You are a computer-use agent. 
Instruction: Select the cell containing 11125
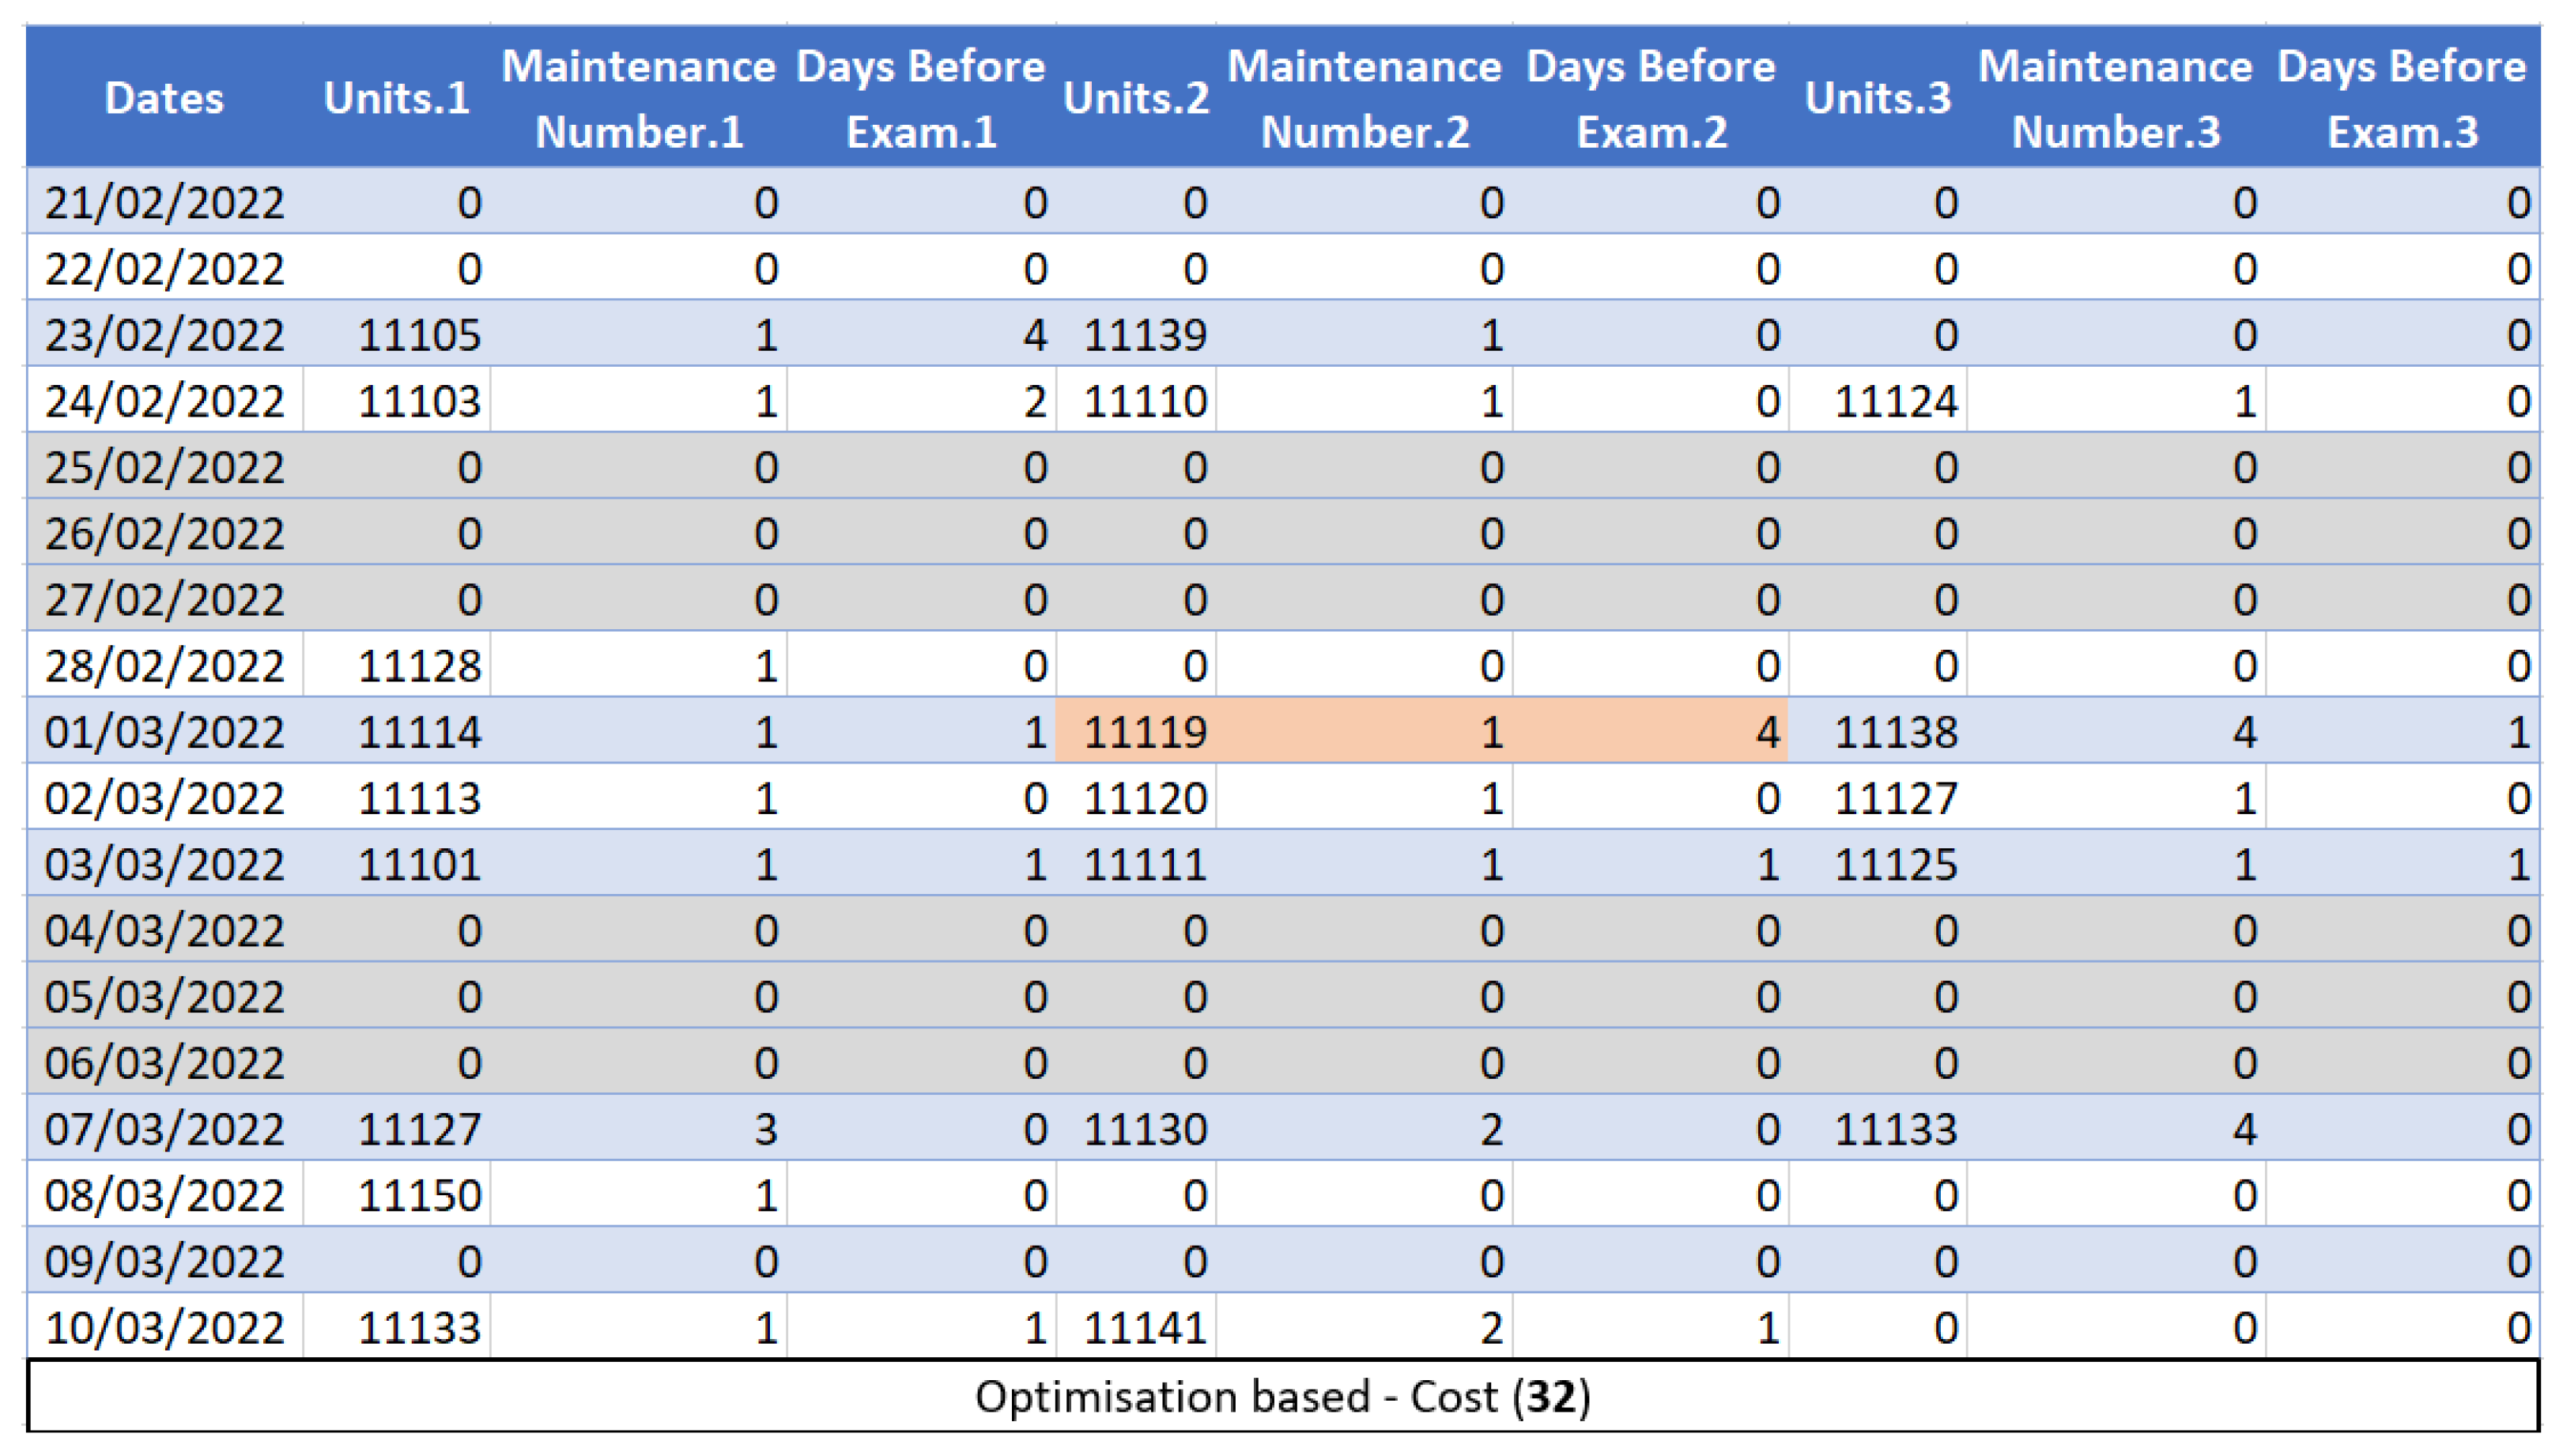(x=1895, y=864)
